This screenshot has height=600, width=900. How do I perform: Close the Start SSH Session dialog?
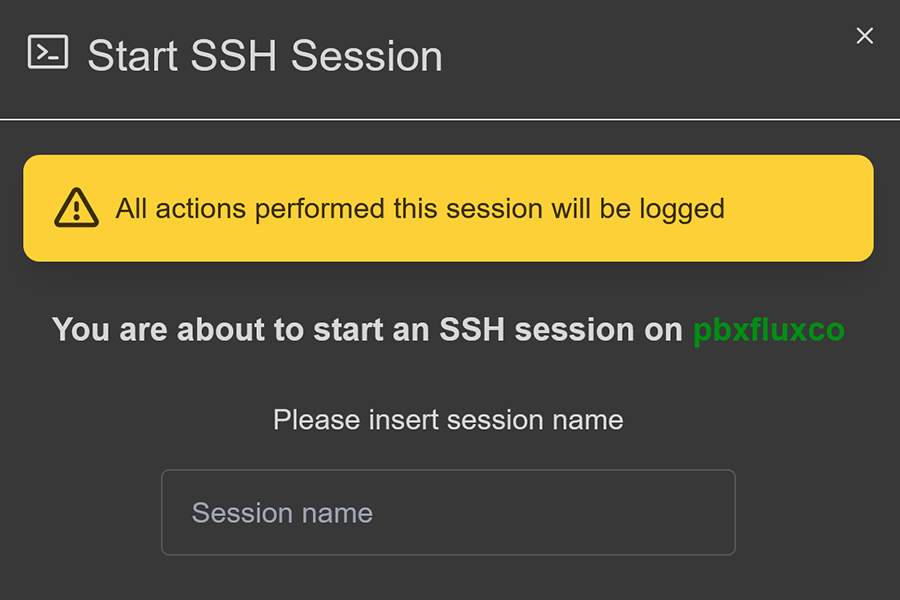pyautogui.click(x=865, y=36)
